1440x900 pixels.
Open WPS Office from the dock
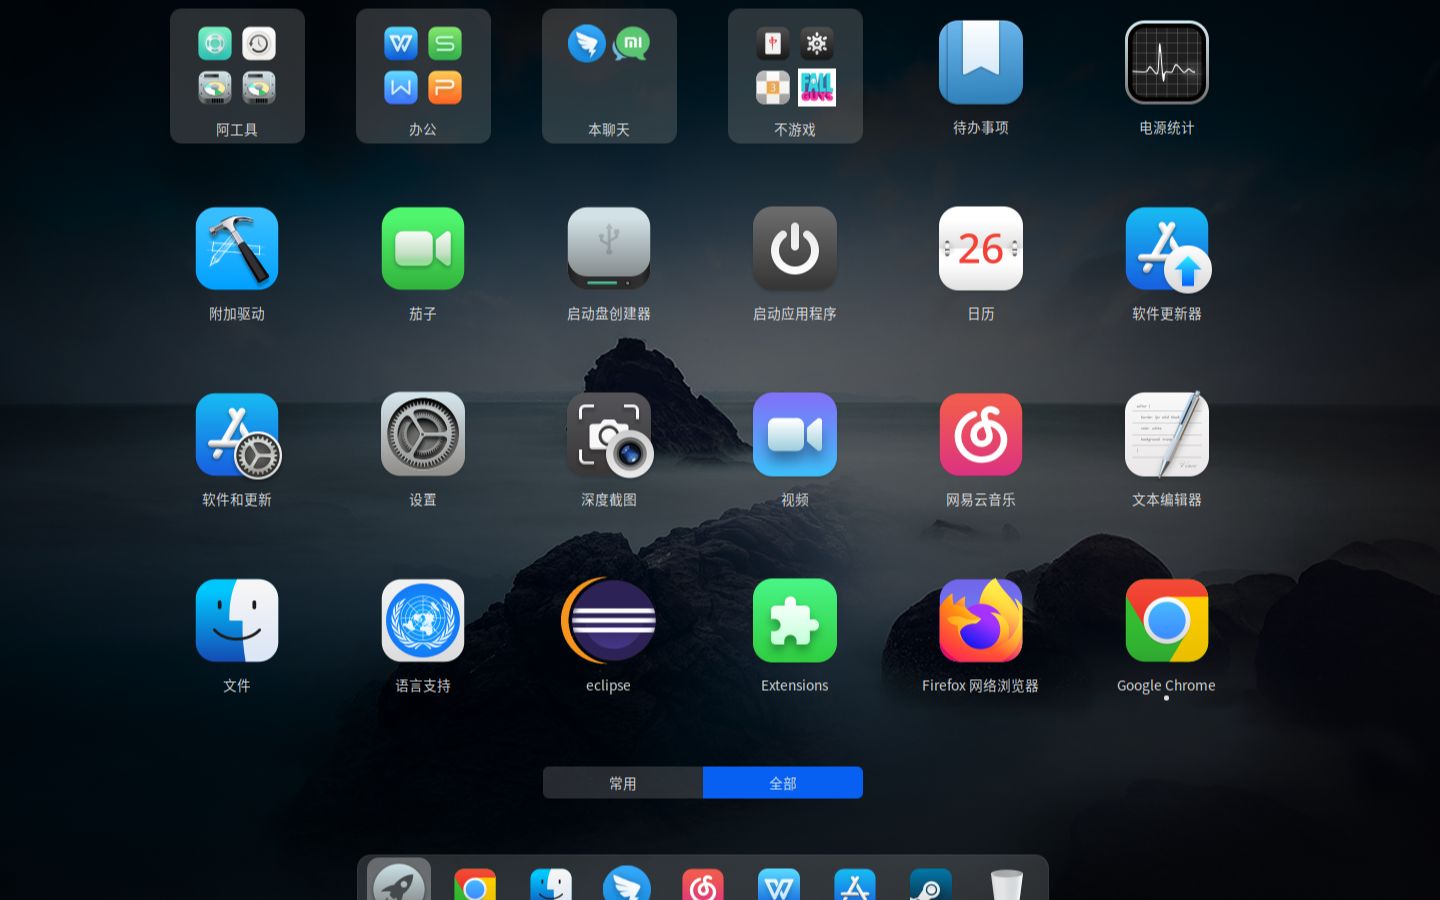(779, 884)
